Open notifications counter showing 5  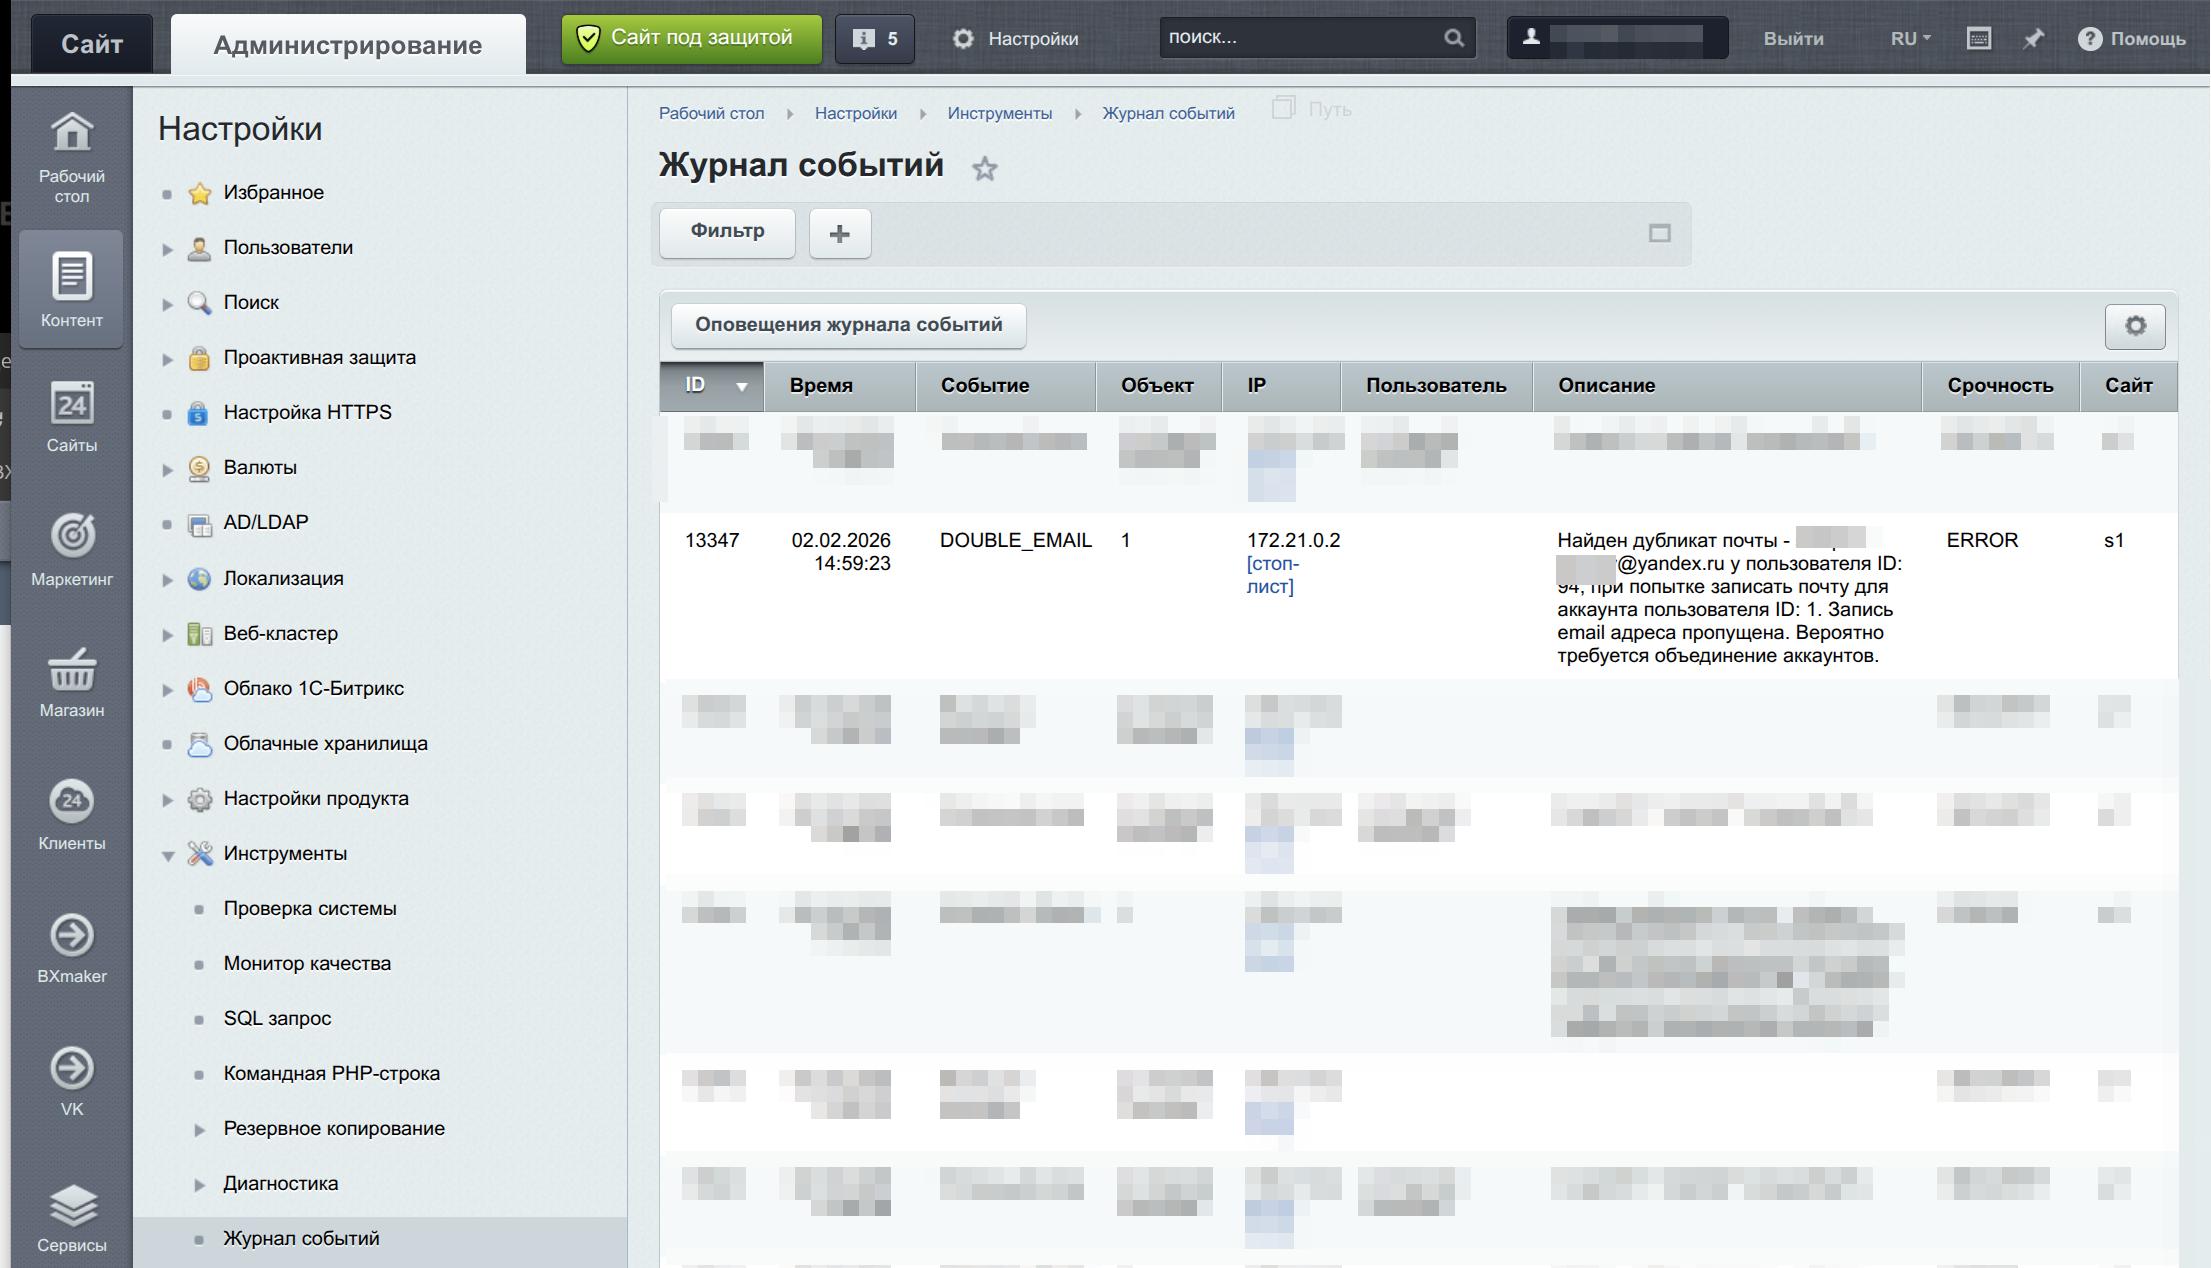point(875,39)
